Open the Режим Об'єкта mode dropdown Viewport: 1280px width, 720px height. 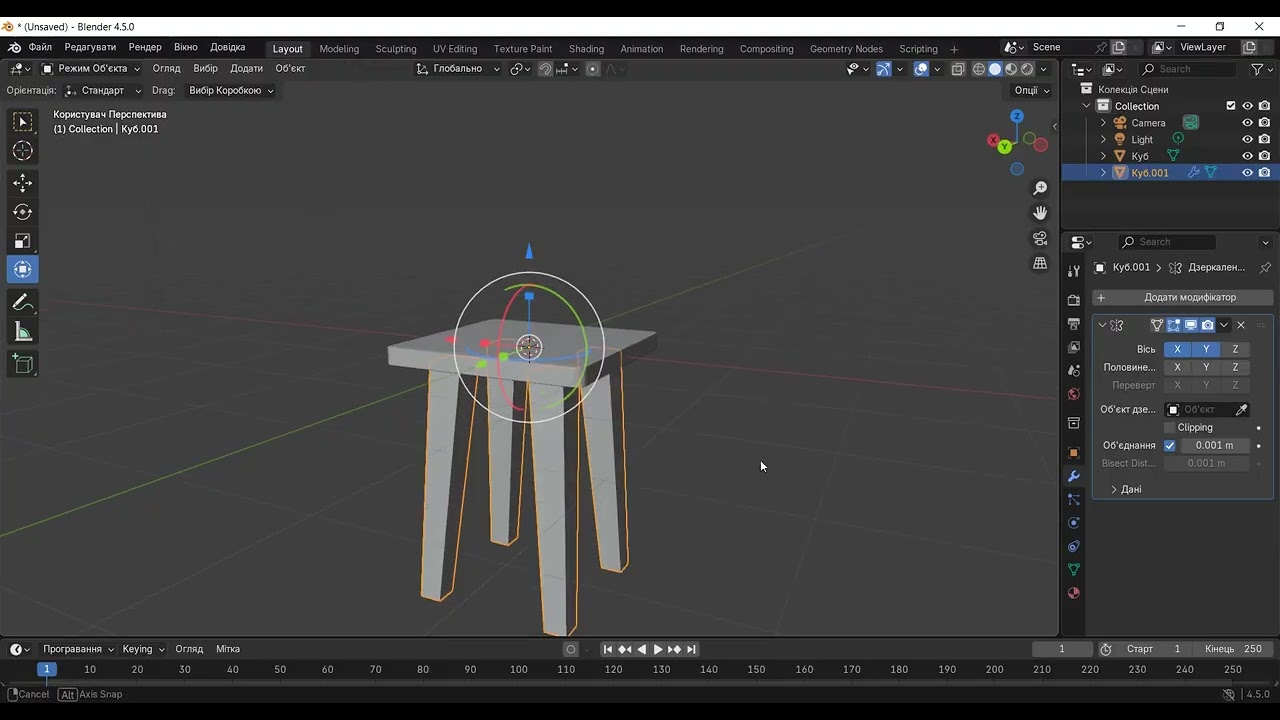pos(91,69)
